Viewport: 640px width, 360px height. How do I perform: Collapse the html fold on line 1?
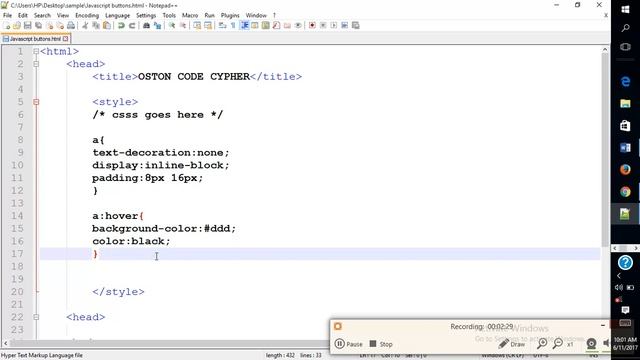pos(36,51)
